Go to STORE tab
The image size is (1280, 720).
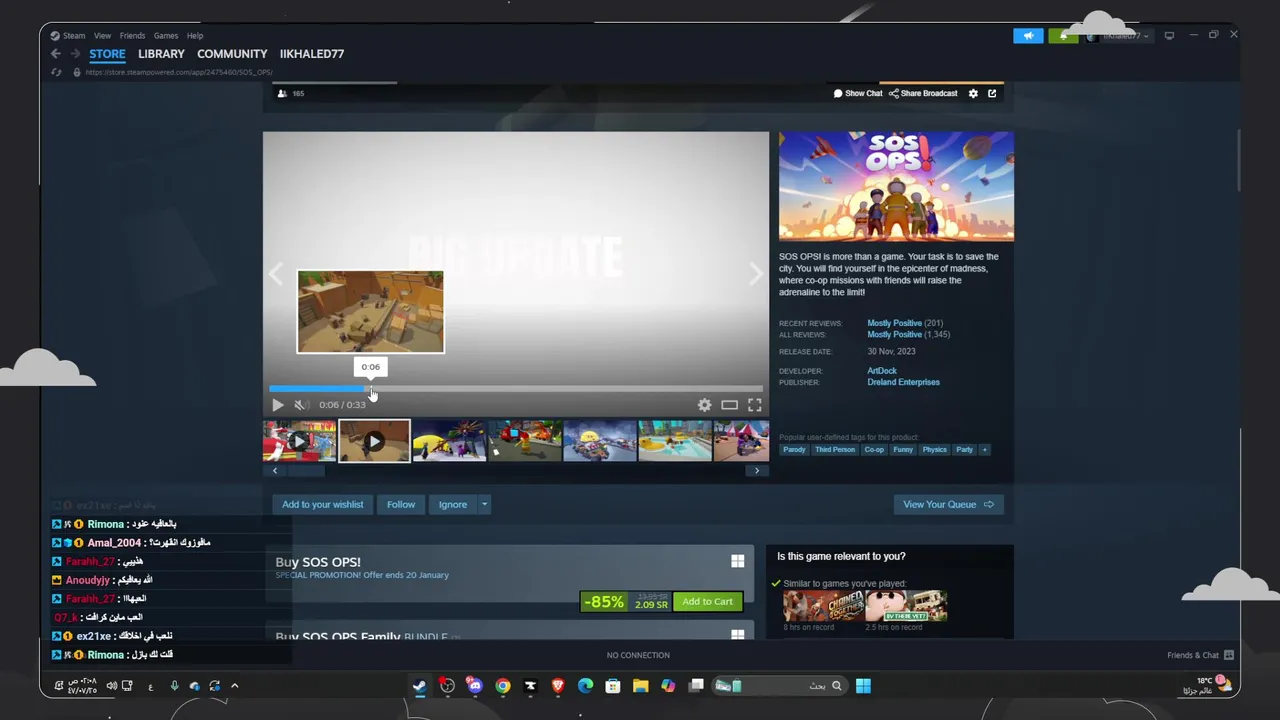click(107, 54)
